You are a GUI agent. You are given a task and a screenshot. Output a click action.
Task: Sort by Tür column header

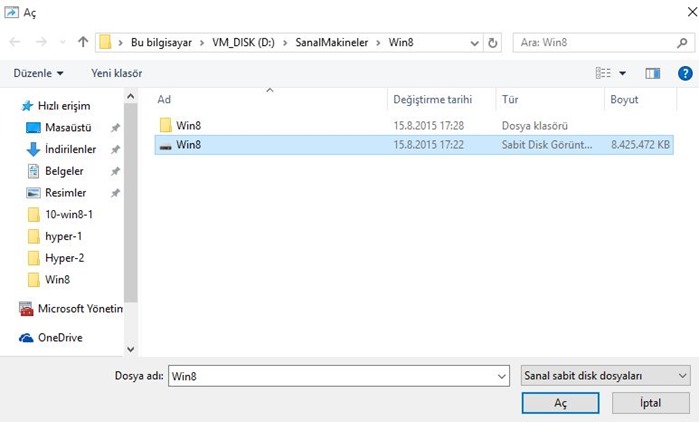point(550,99)
